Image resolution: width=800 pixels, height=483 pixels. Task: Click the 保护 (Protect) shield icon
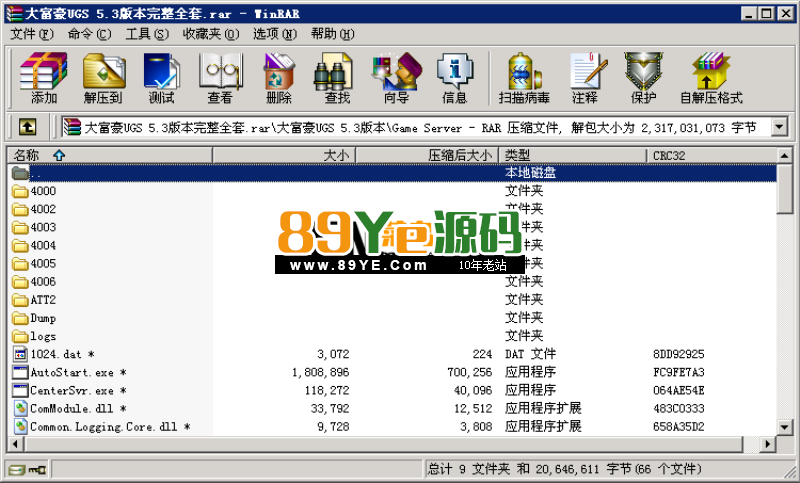(643, 78)
